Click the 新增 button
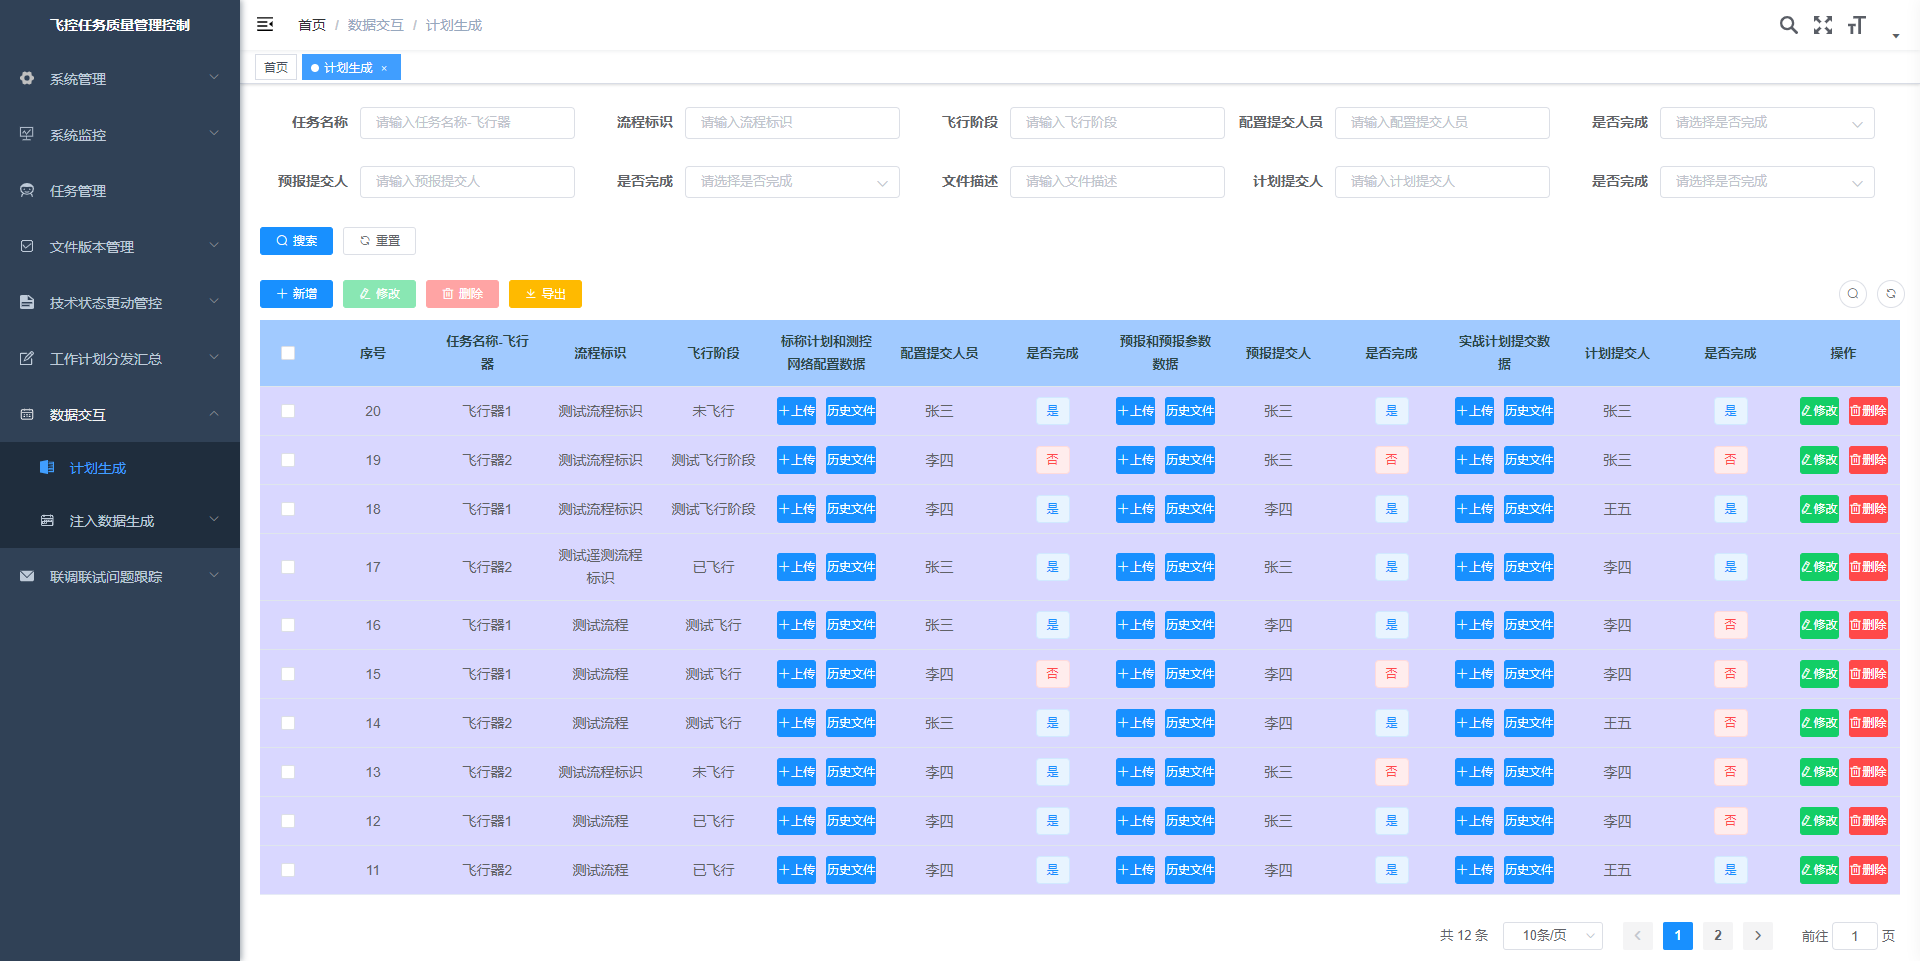The width and height of the screenshot is (1920, 961). click(296, 294)
